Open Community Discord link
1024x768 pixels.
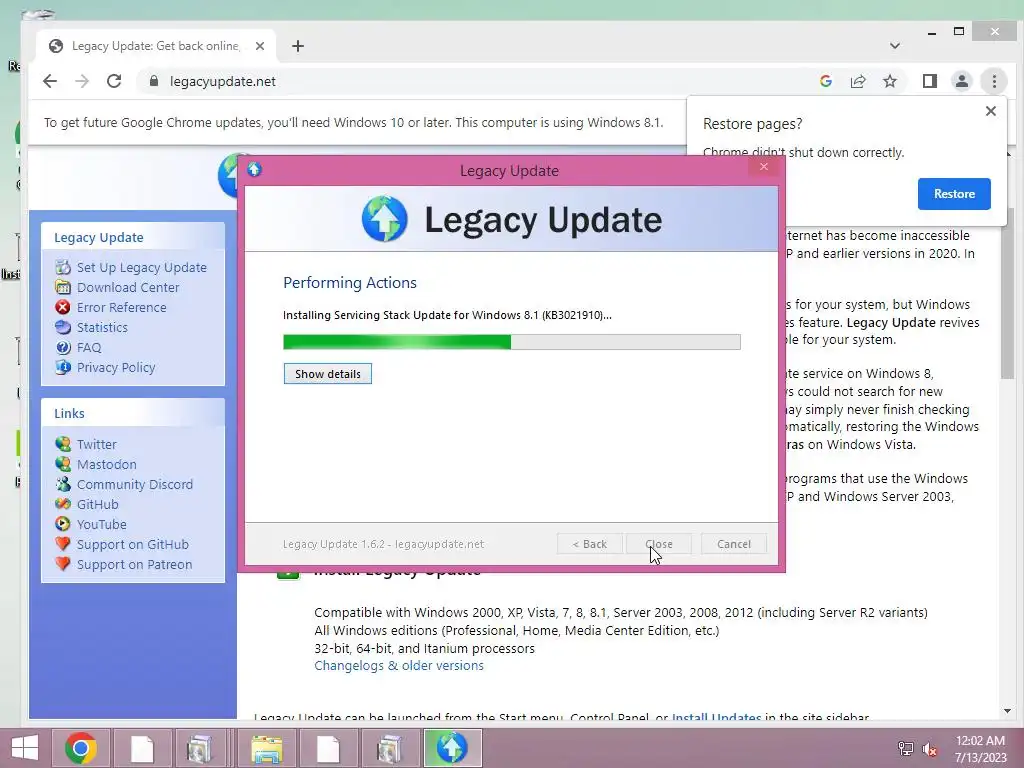tap(135, 485)
